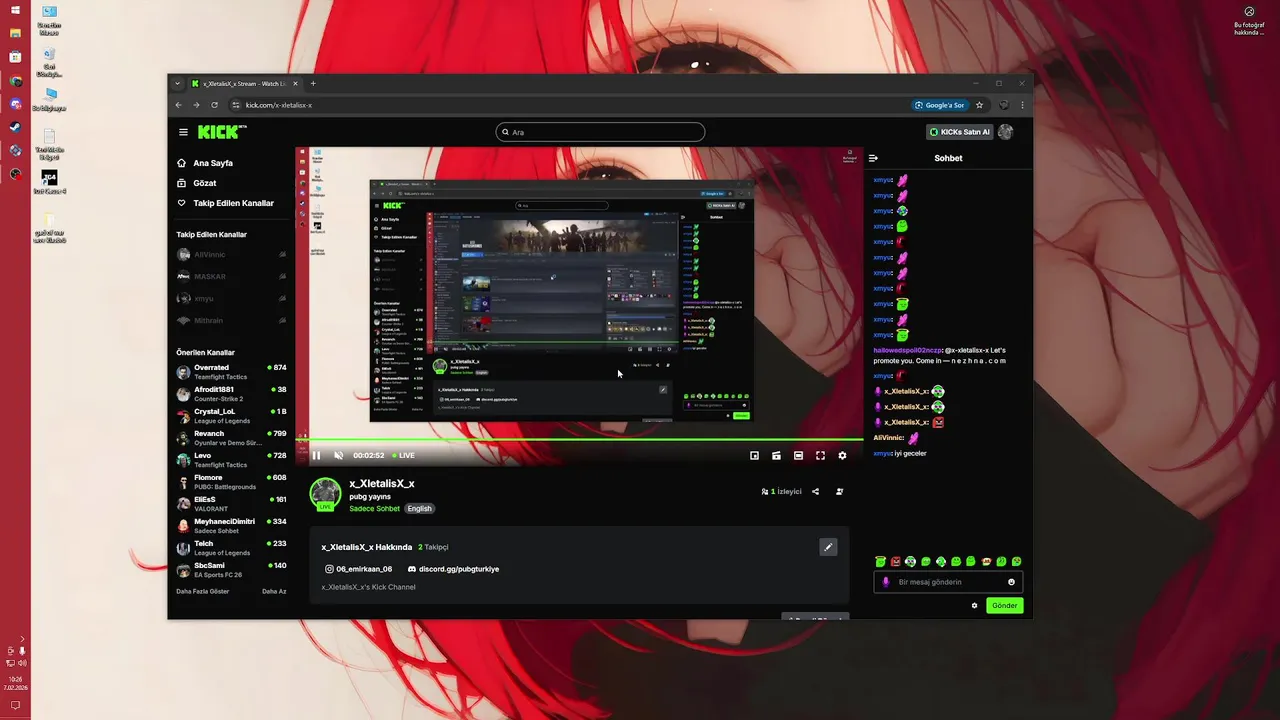This screenshot has height=720, width=1280.
Task: Edit channel About section pencil icon
Action: 828,547
